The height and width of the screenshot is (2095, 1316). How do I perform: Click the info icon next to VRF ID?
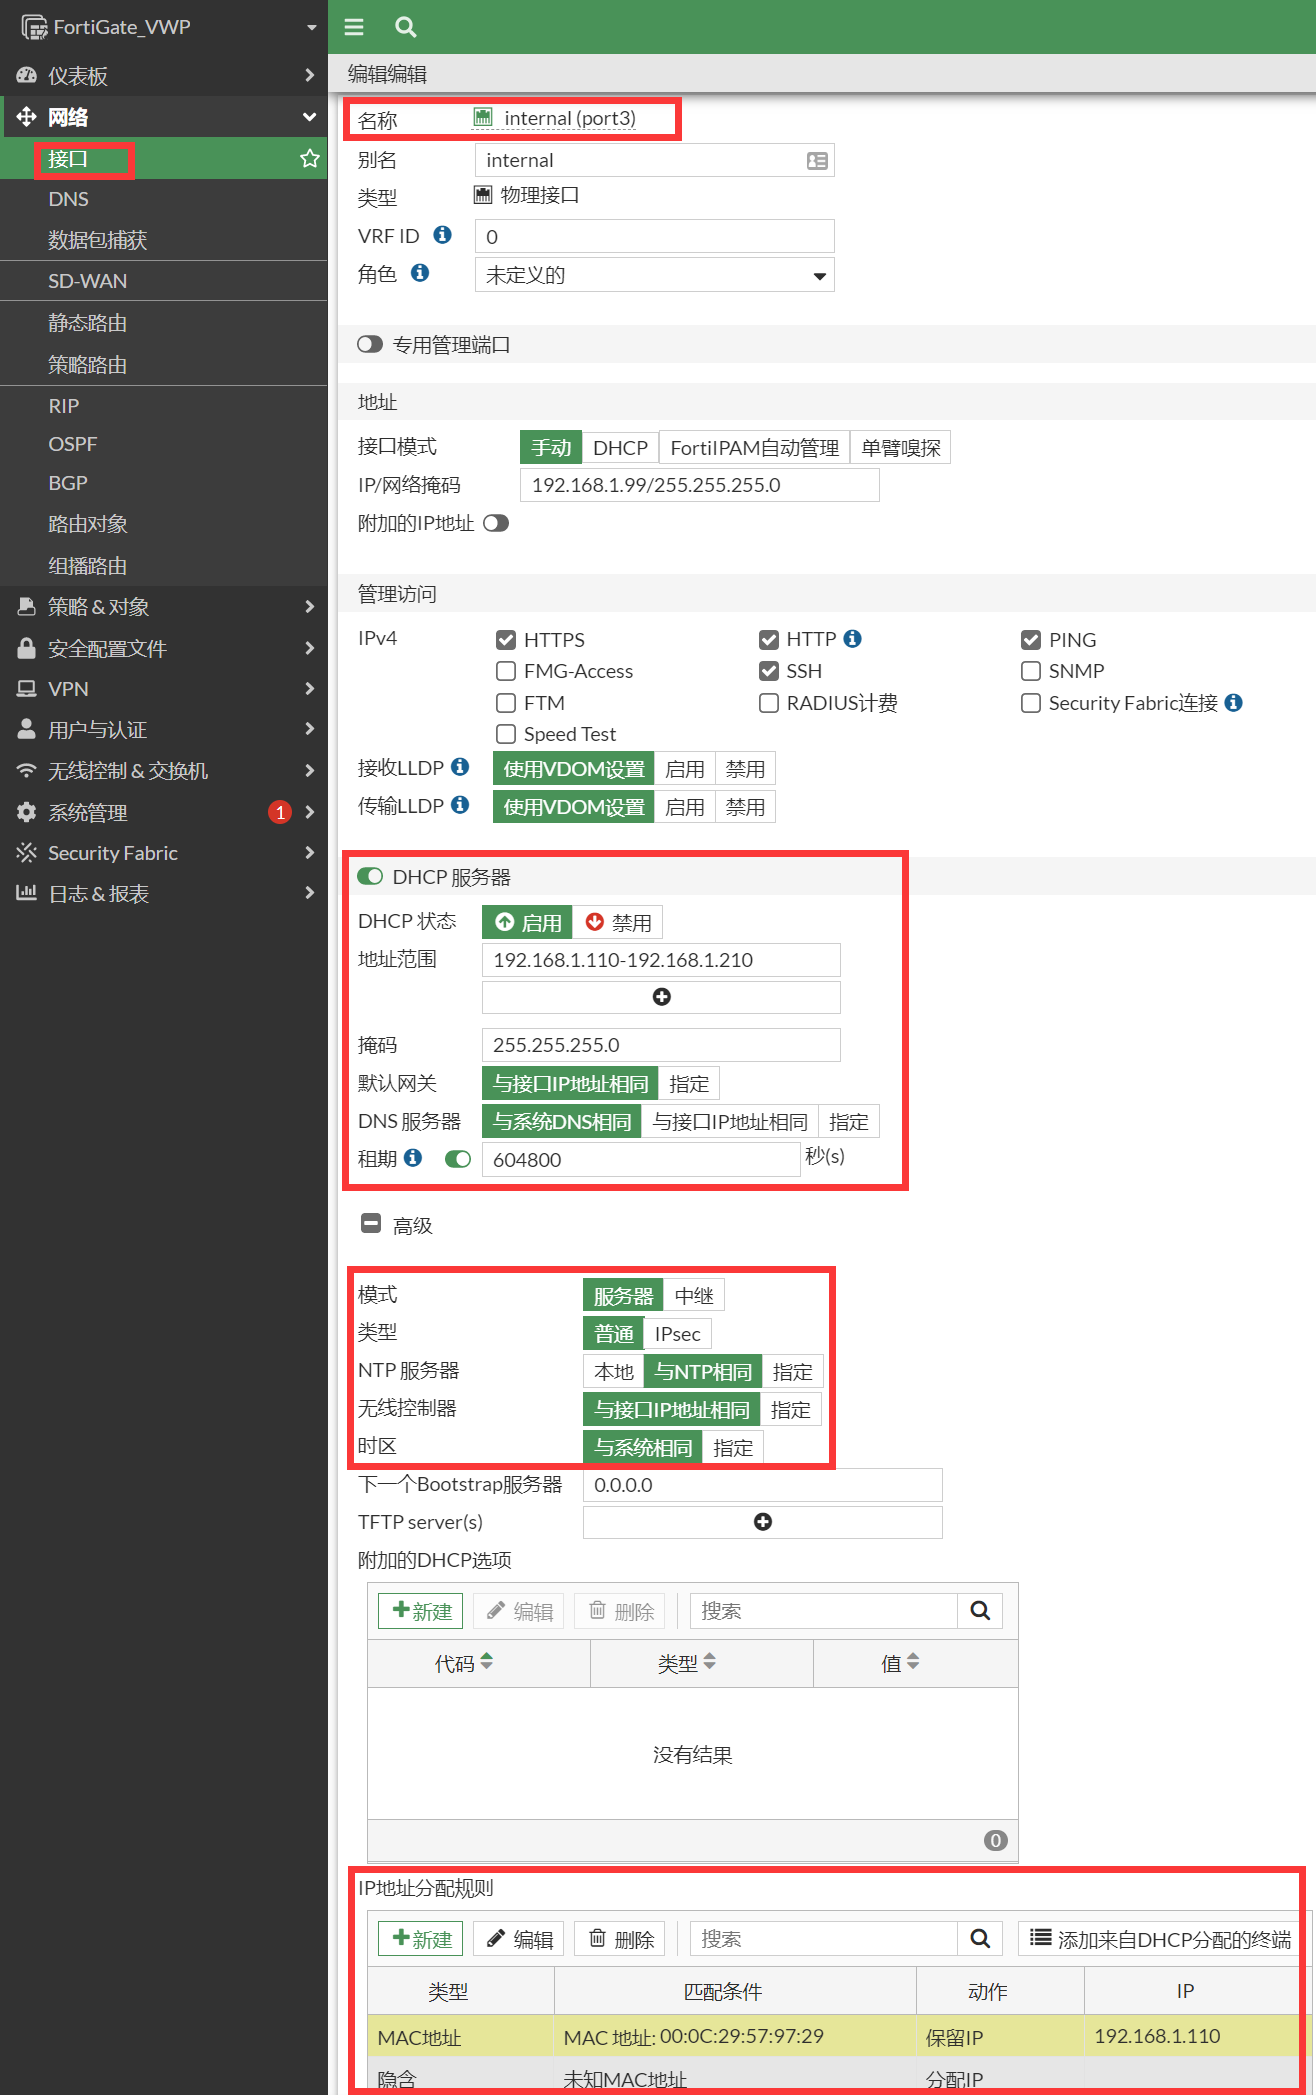point(442,235)
